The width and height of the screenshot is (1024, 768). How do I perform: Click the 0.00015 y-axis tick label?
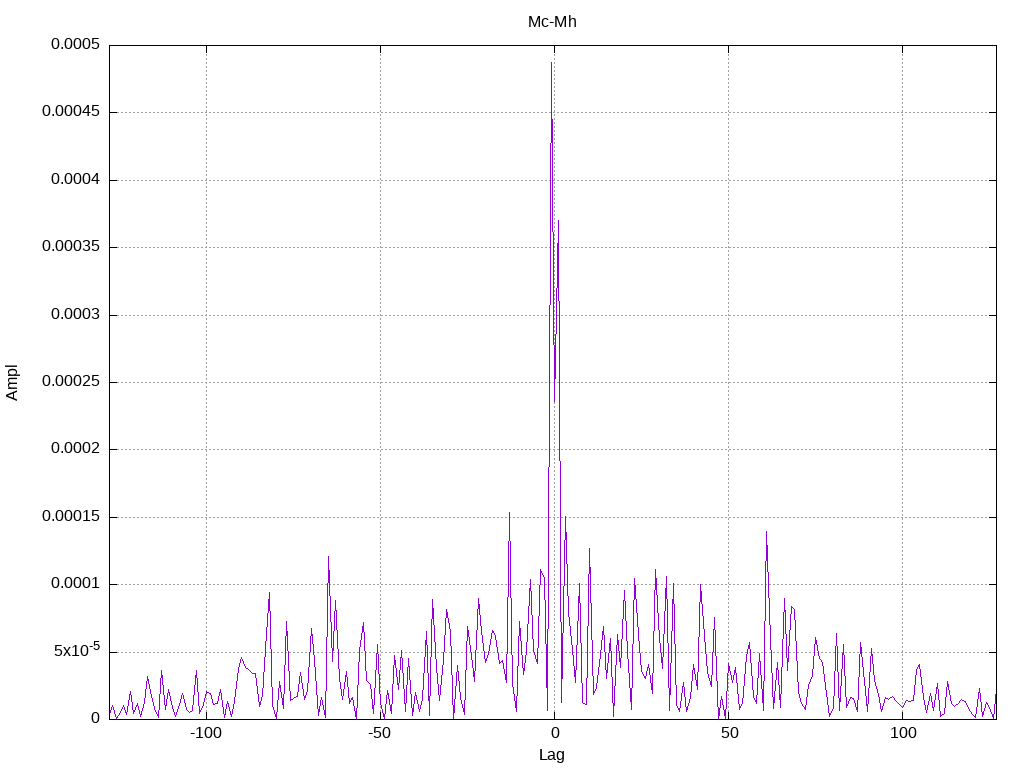coord(71,517)
